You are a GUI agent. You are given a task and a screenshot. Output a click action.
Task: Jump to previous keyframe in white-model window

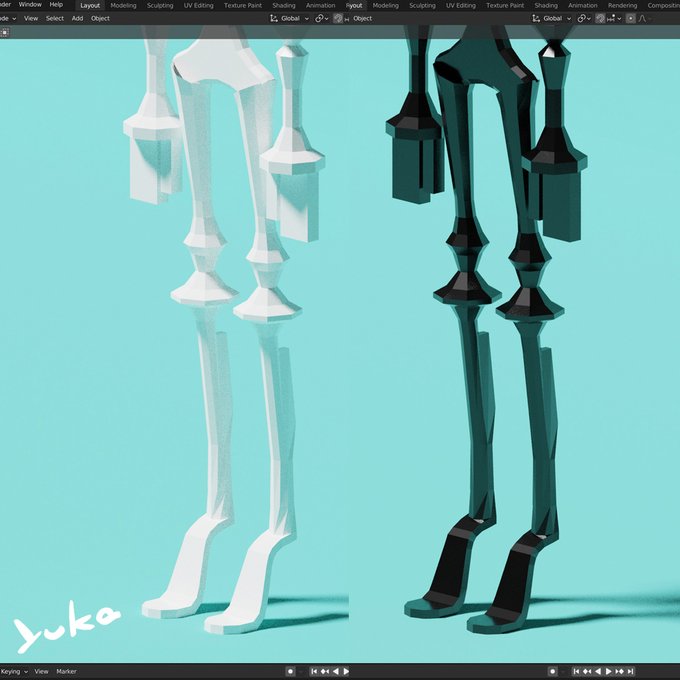click(x=324, y=671)
